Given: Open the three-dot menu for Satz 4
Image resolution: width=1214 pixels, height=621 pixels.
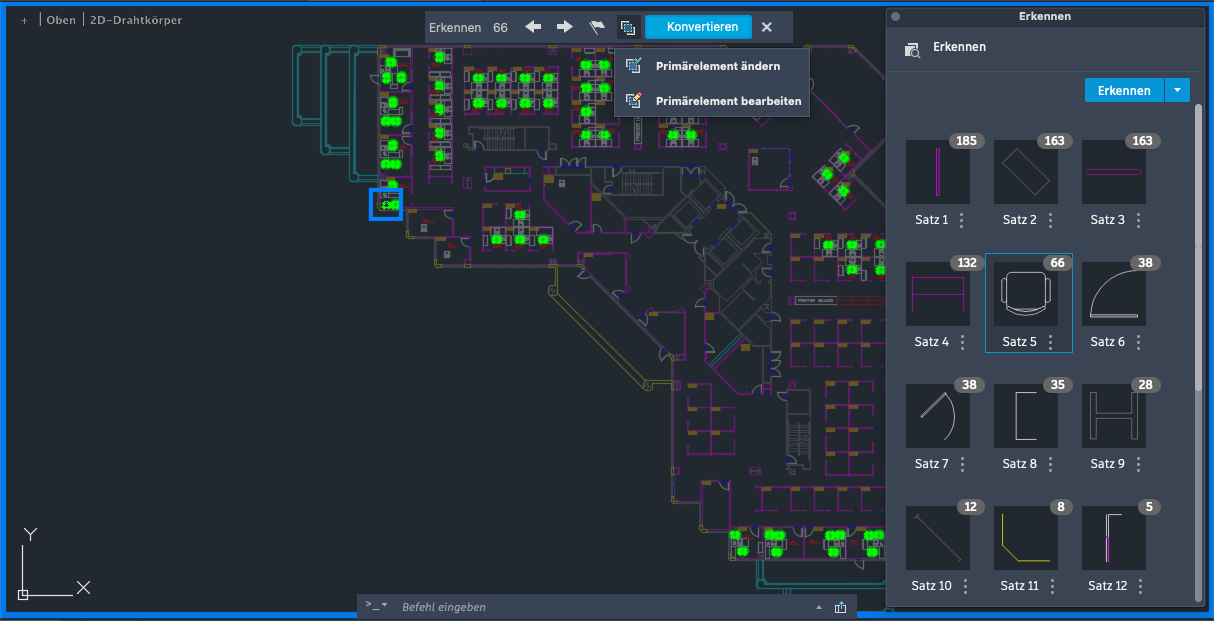Looking at the screenshot, I should click(x=962, y=342).
